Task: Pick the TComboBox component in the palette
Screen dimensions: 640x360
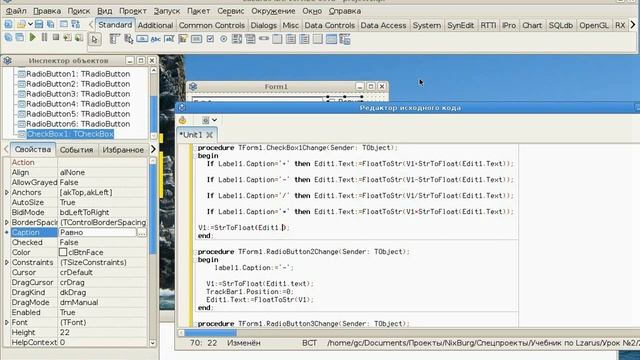Action: [250, 39]
